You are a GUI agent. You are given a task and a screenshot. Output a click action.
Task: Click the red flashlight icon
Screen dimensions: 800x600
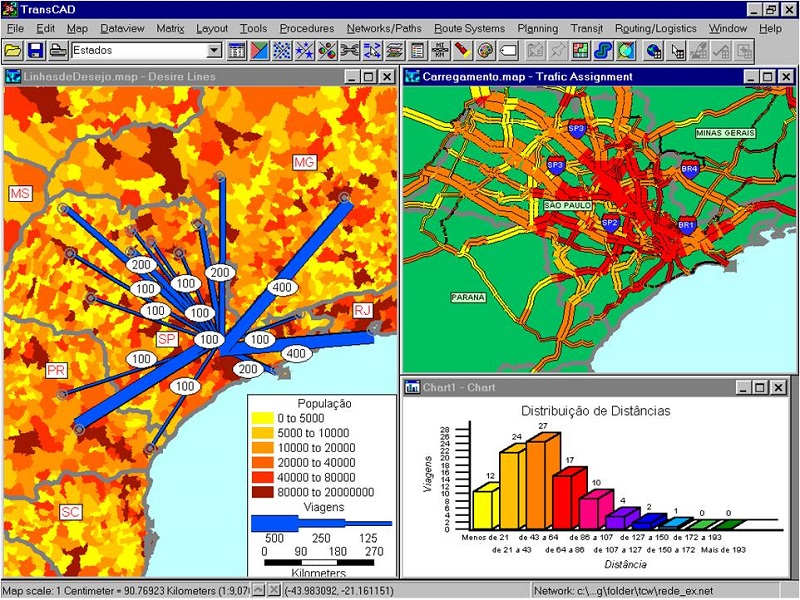(x=462, y=51)
